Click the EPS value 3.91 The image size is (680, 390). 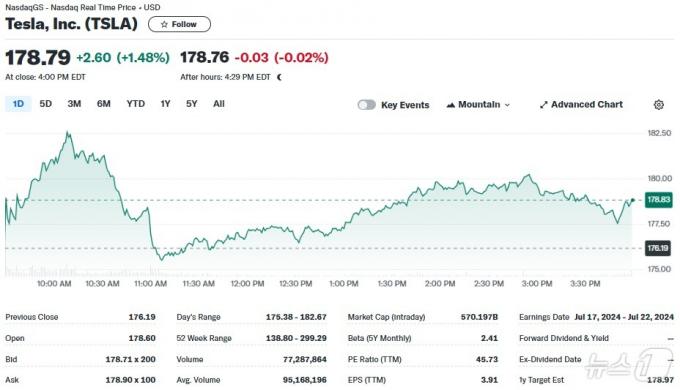(x=490, y=380)
